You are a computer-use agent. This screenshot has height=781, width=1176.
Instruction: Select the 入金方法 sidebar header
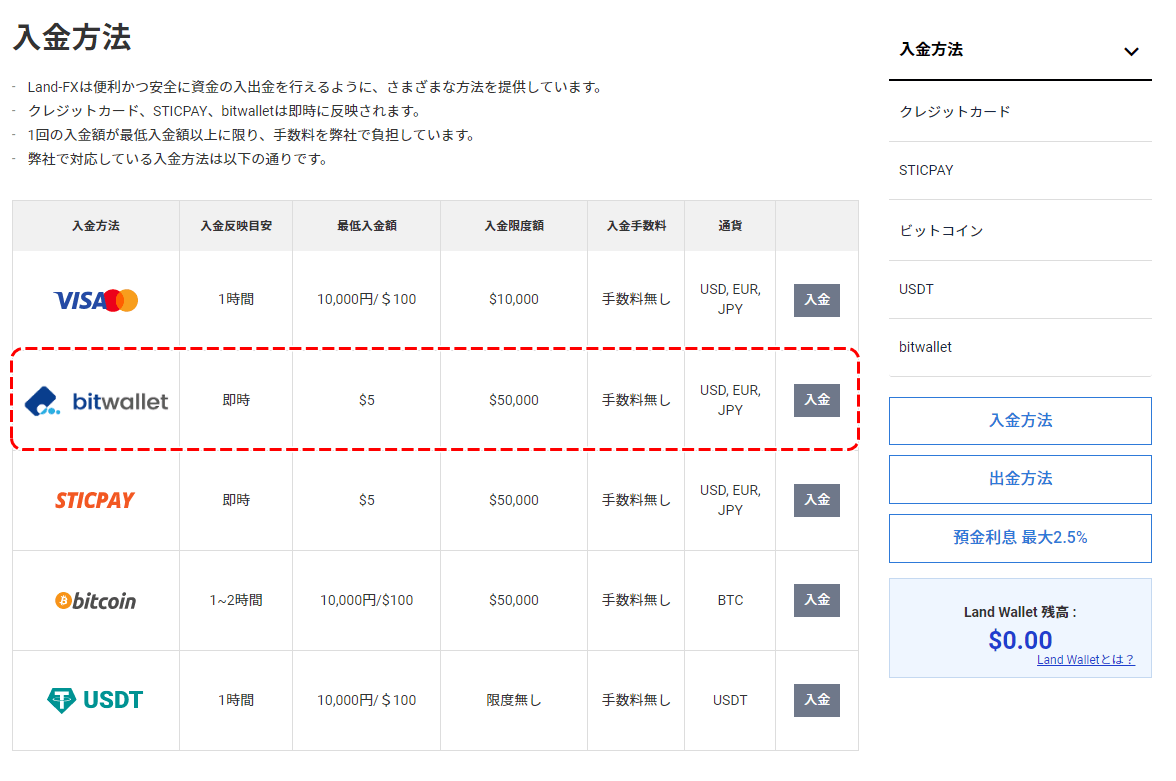(x=1020, y=50)
